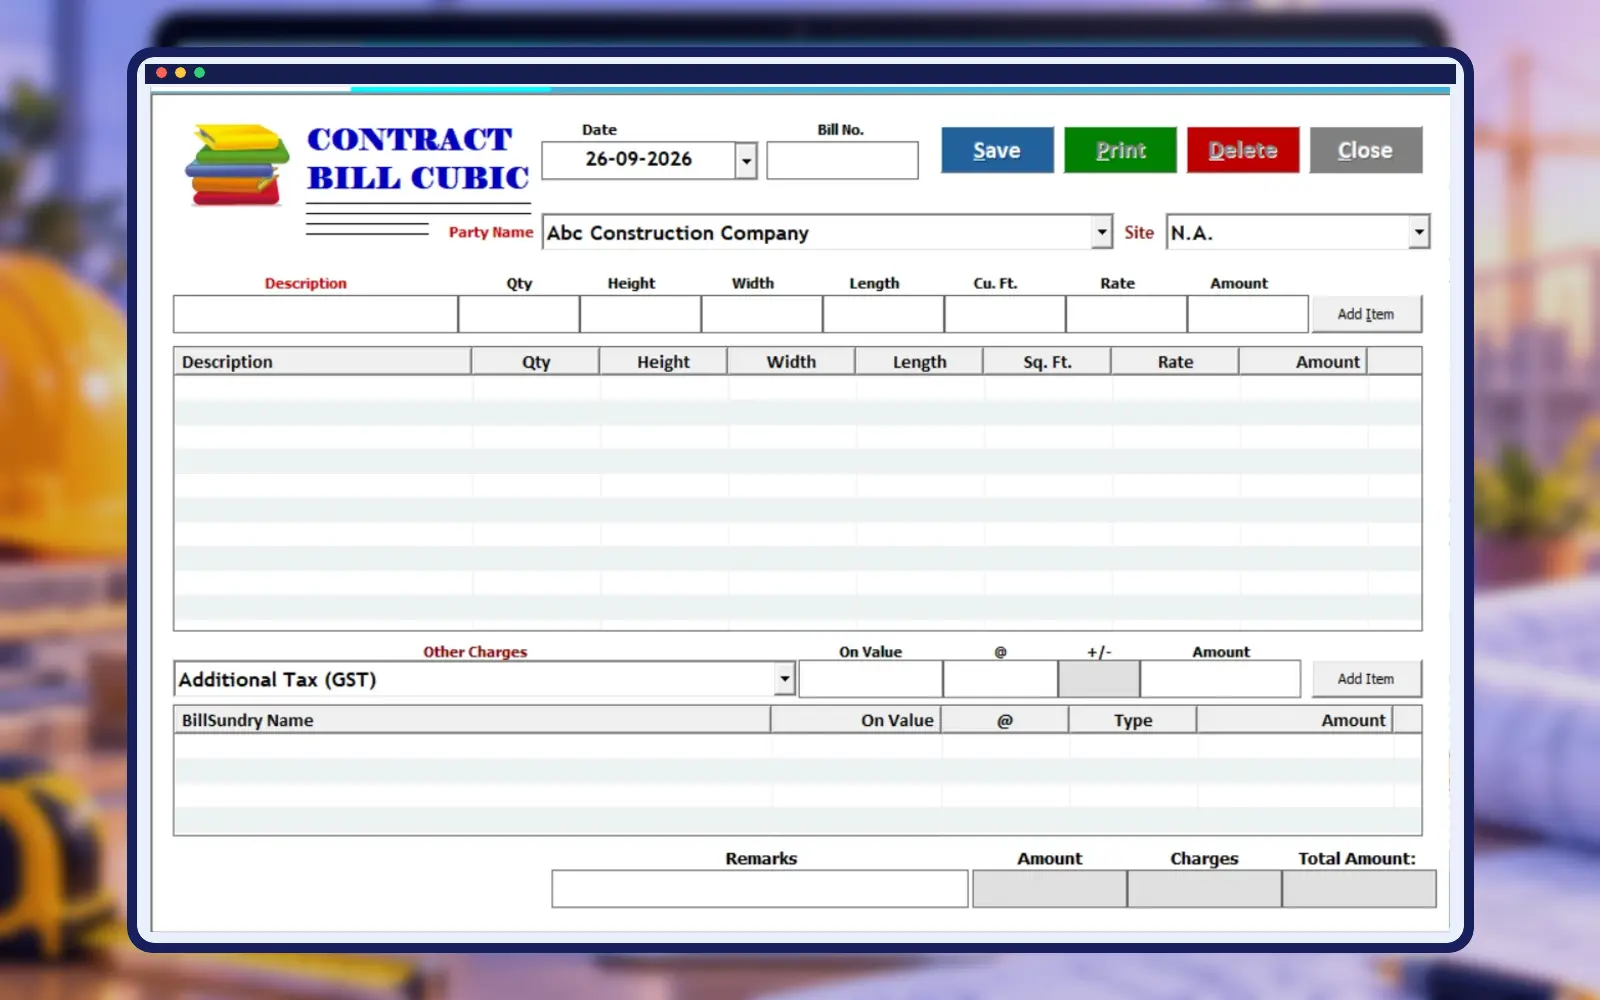Expand the Party Name dropdown arrow
Viewport: 1600px width, 1000px height.
pyautogui.click(x=1101, y=232)
